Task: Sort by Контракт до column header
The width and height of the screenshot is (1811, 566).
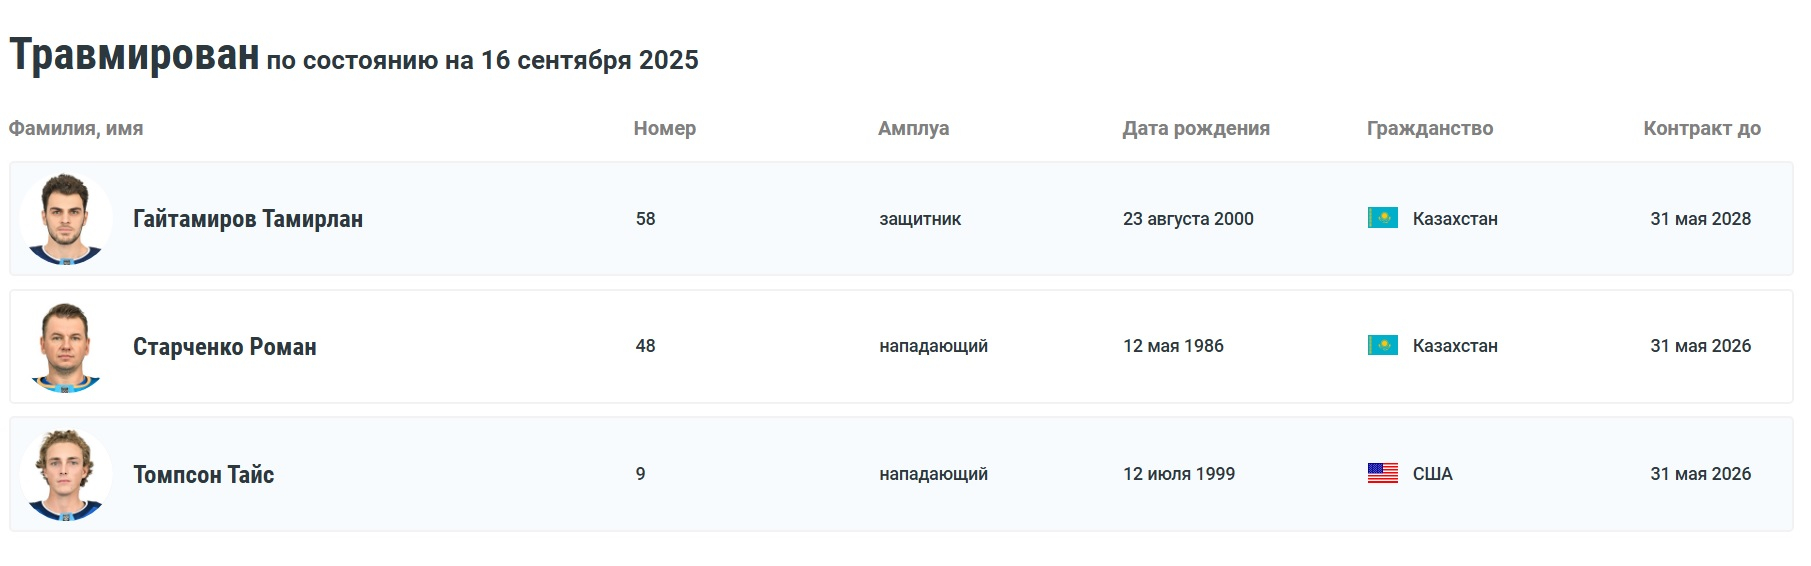Action: pyautogui.click(x=1702, y=128)
